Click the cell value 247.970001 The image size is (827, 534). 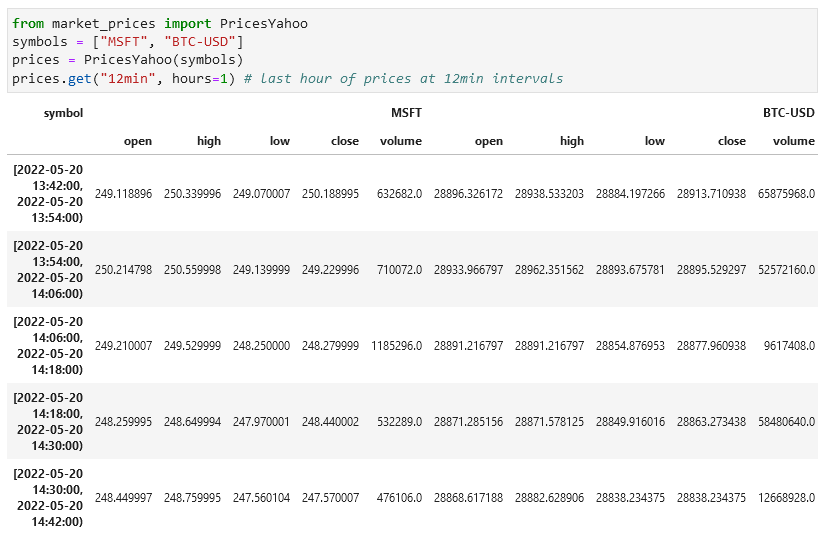[262, 422]
